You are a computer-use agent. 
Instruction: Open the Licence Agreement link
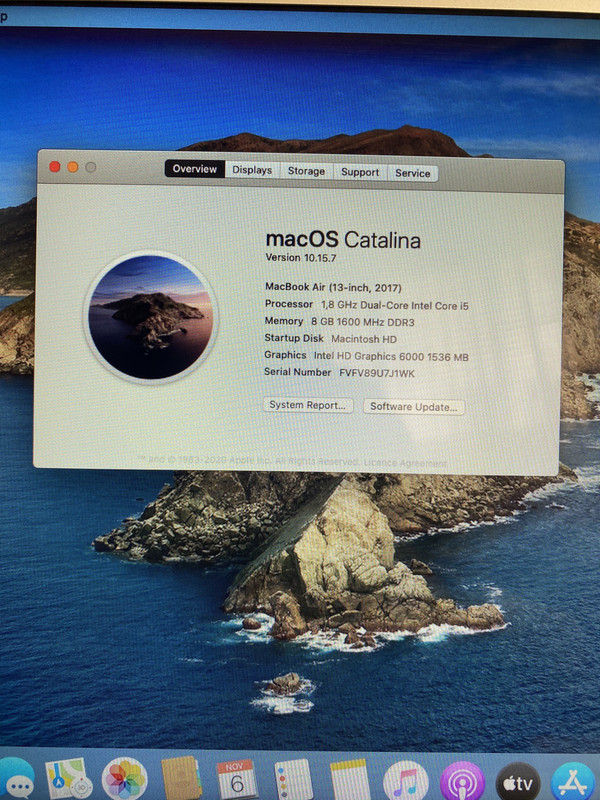[x=405, y=463]
